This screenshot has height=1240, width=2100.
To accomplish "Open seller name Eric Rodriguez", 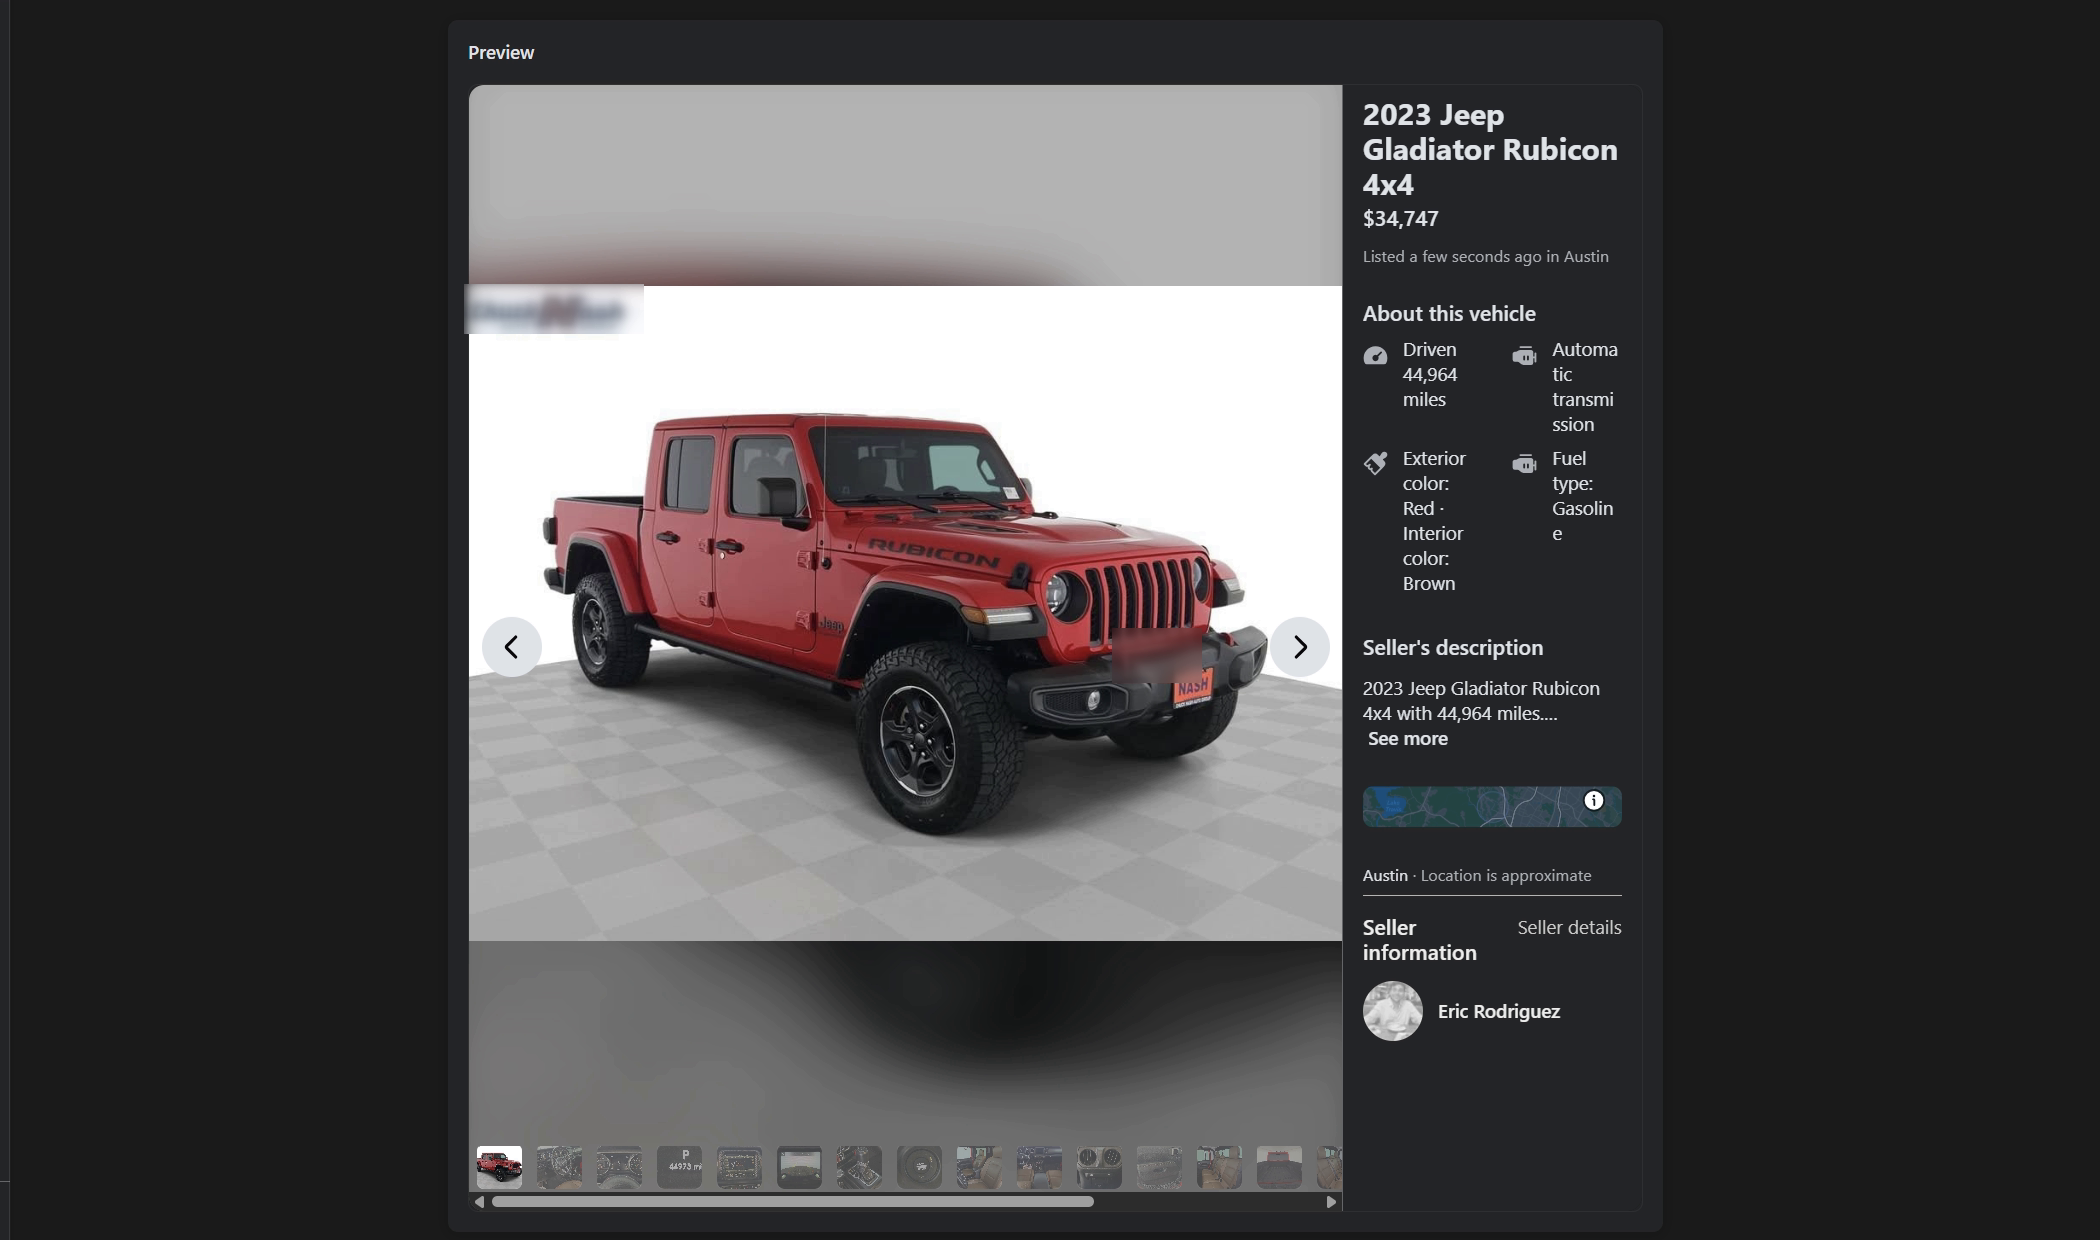I will point(1498,1011).
